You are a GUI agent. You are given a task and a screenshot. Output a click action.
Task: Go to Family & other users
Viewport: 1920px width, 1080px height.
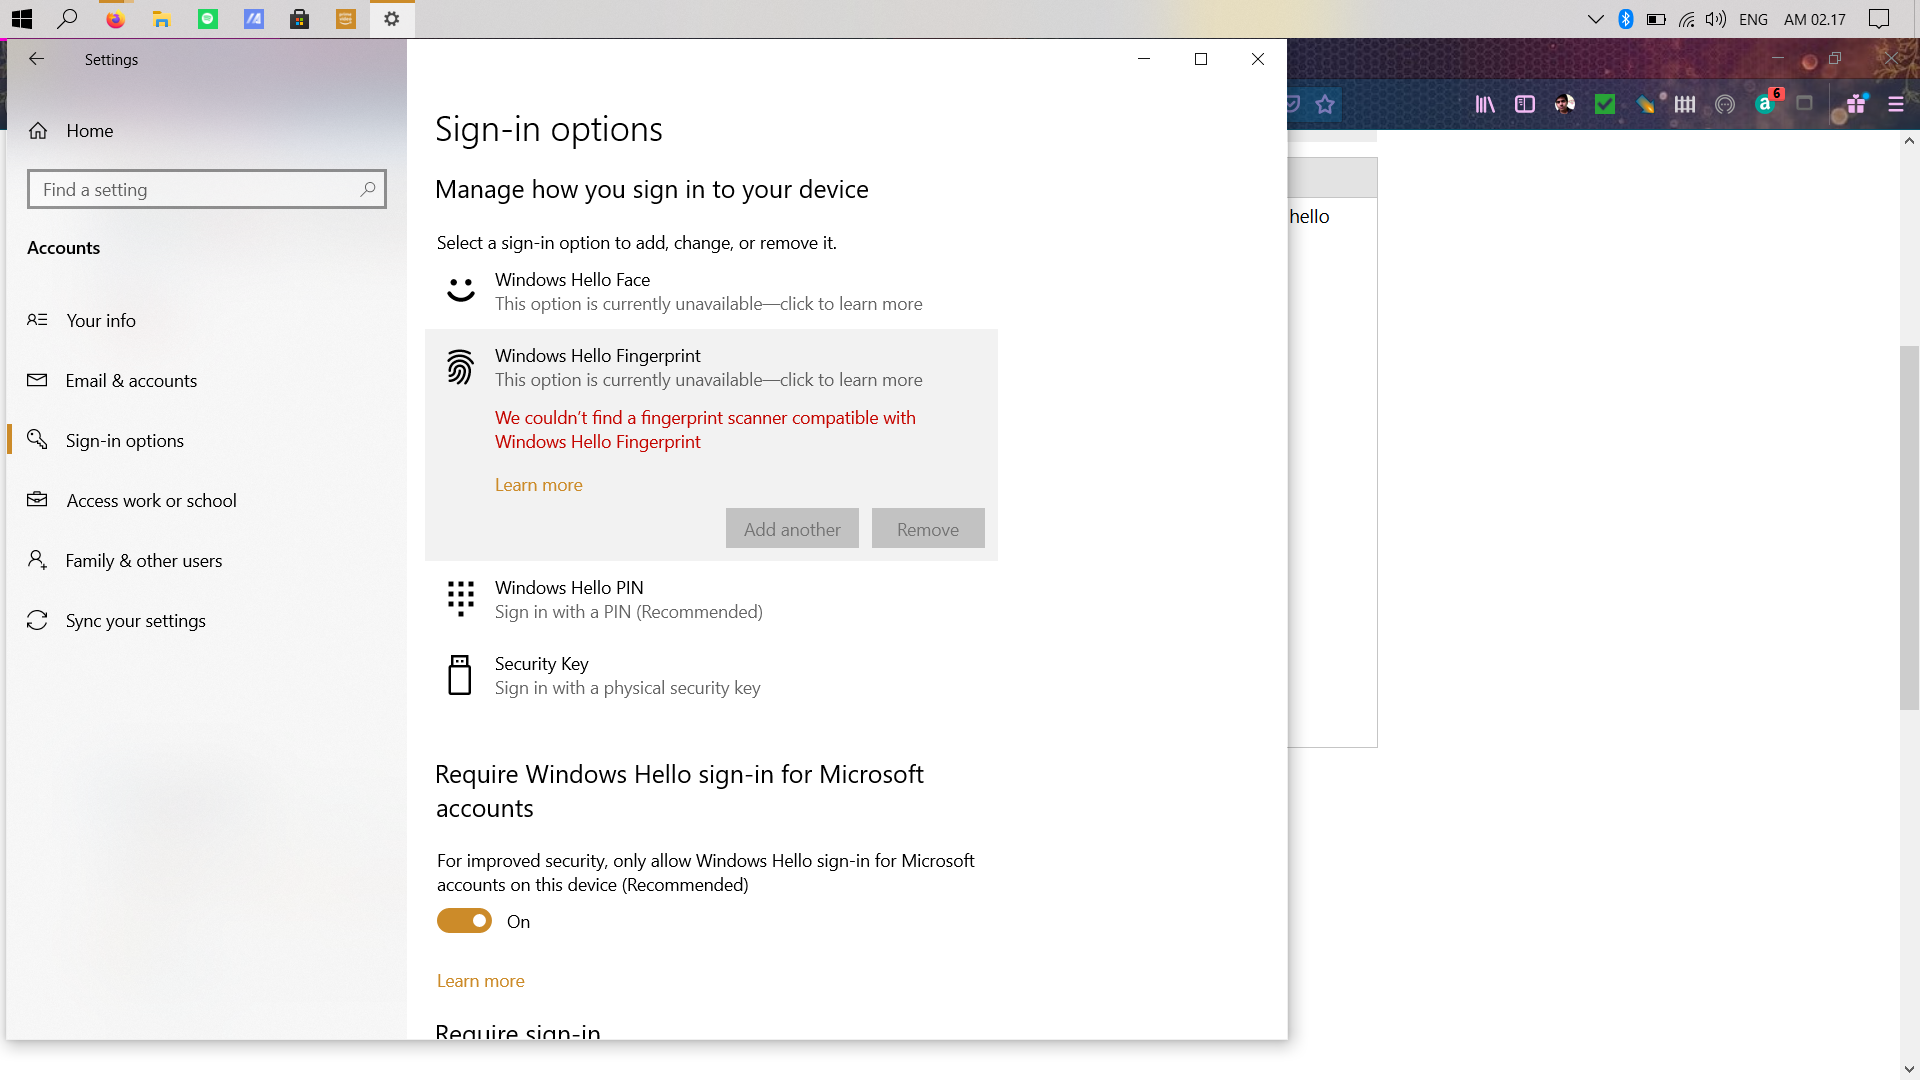[144, 560]
